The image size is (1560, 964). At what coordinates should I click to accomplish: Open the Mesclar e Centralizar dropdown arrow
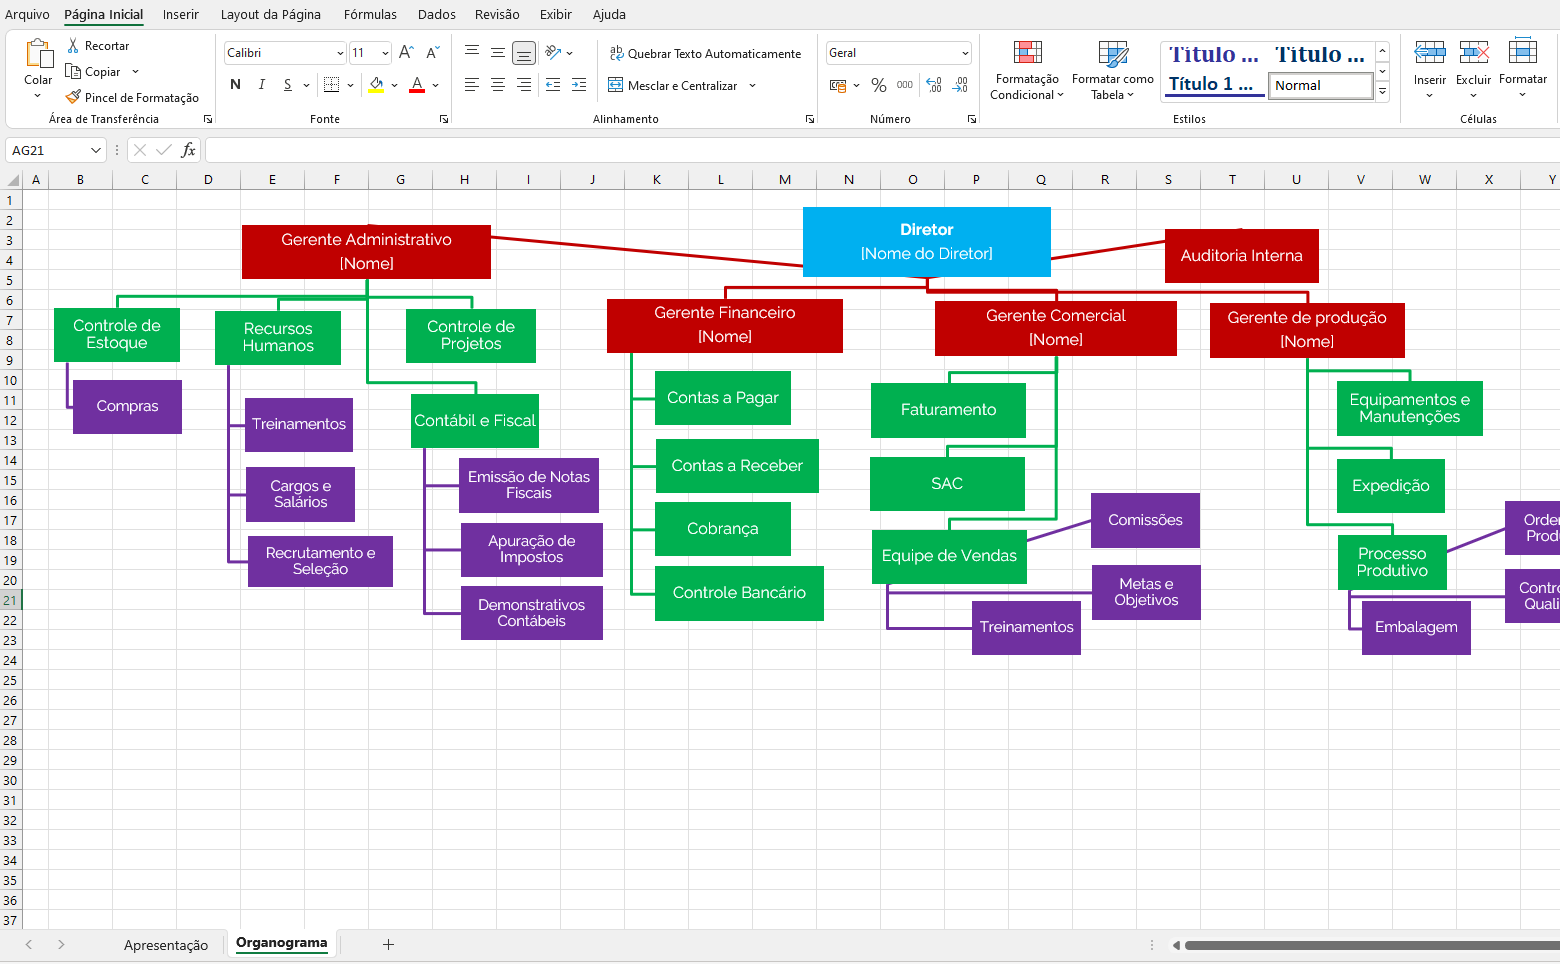coord(752,86)
